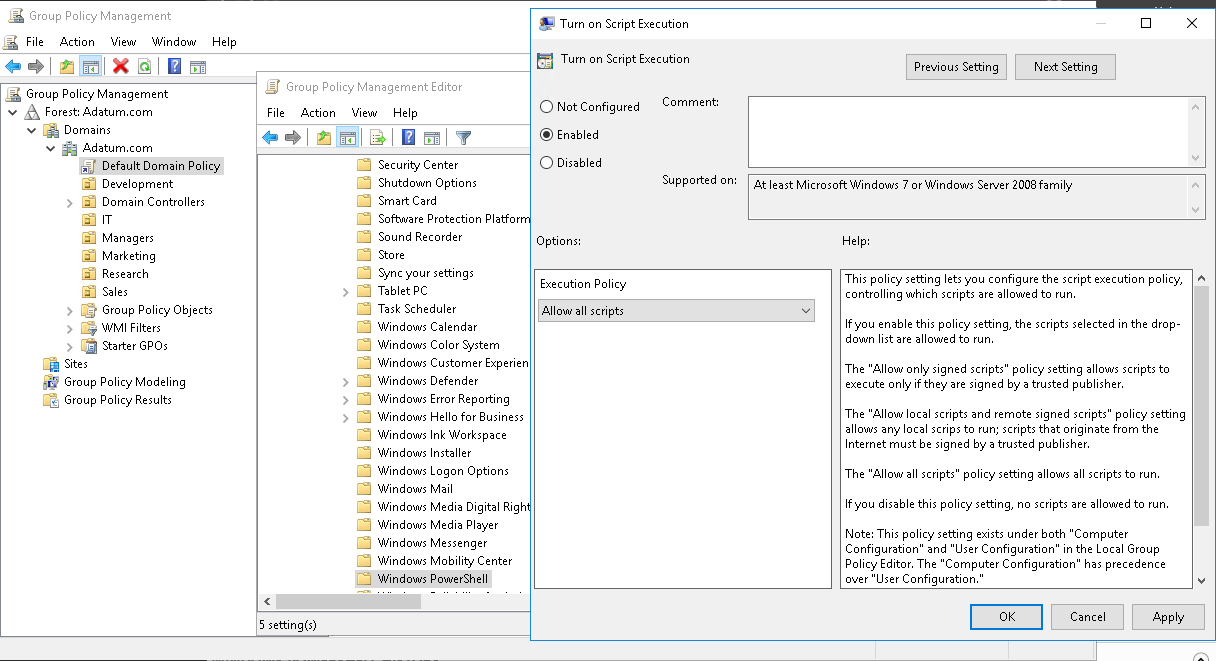1216x661 pixels.
Task: Click the Filter funnel icon in Editor toolbar
Action: 463,138
